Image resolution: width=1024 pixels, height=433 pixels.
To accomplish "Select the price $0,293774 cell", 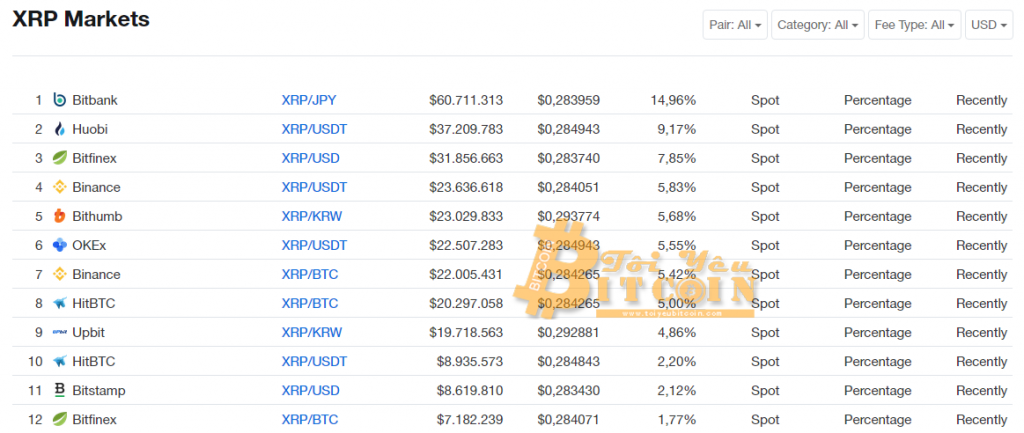I will point(569,216).
